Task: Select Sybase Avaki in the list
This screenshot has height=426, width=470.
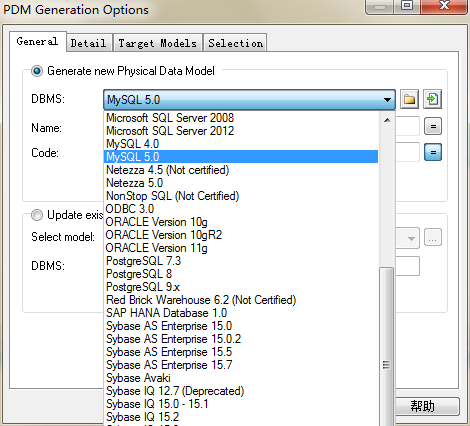Action: 241,378
